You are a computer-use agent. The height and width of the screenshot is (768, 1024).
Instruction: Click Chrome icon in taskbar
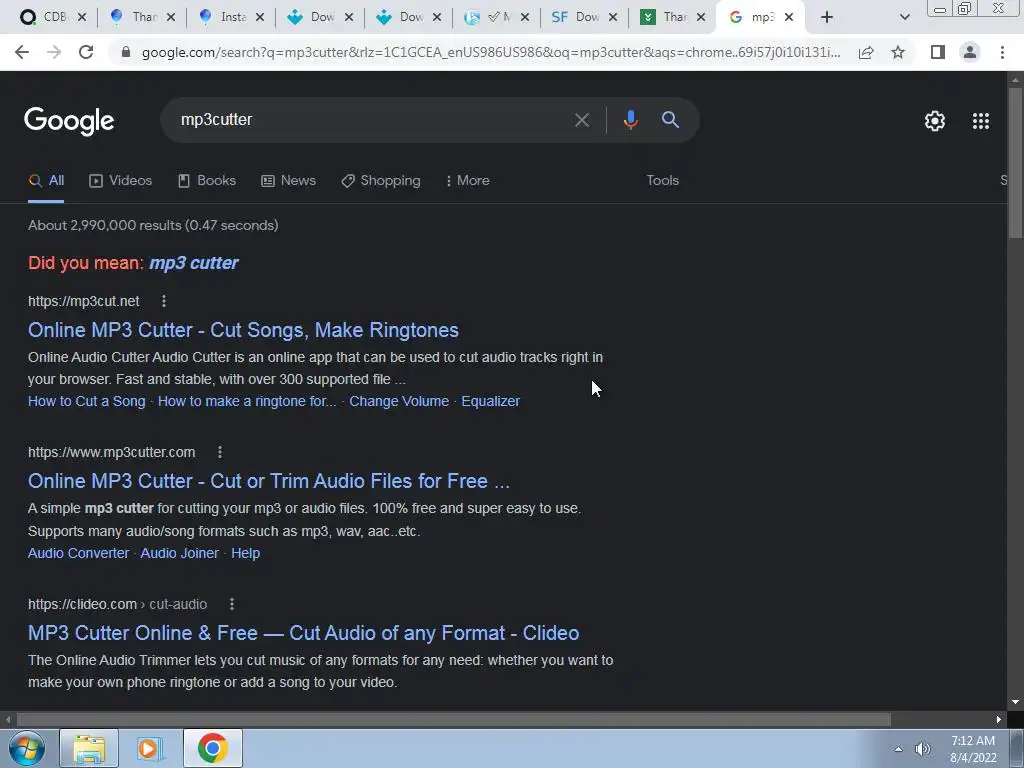pyautogui.click(x=213, y=748)
